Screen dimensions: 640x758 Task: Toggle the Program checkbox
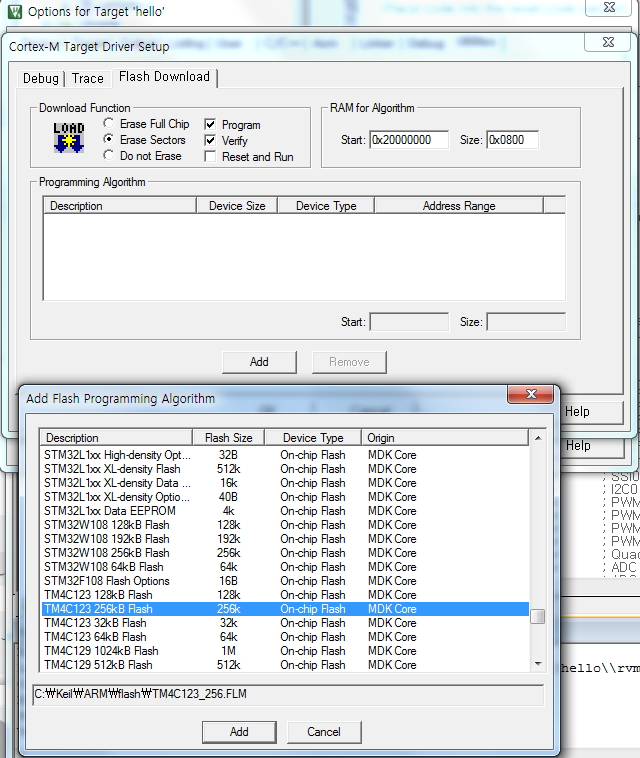210,125
